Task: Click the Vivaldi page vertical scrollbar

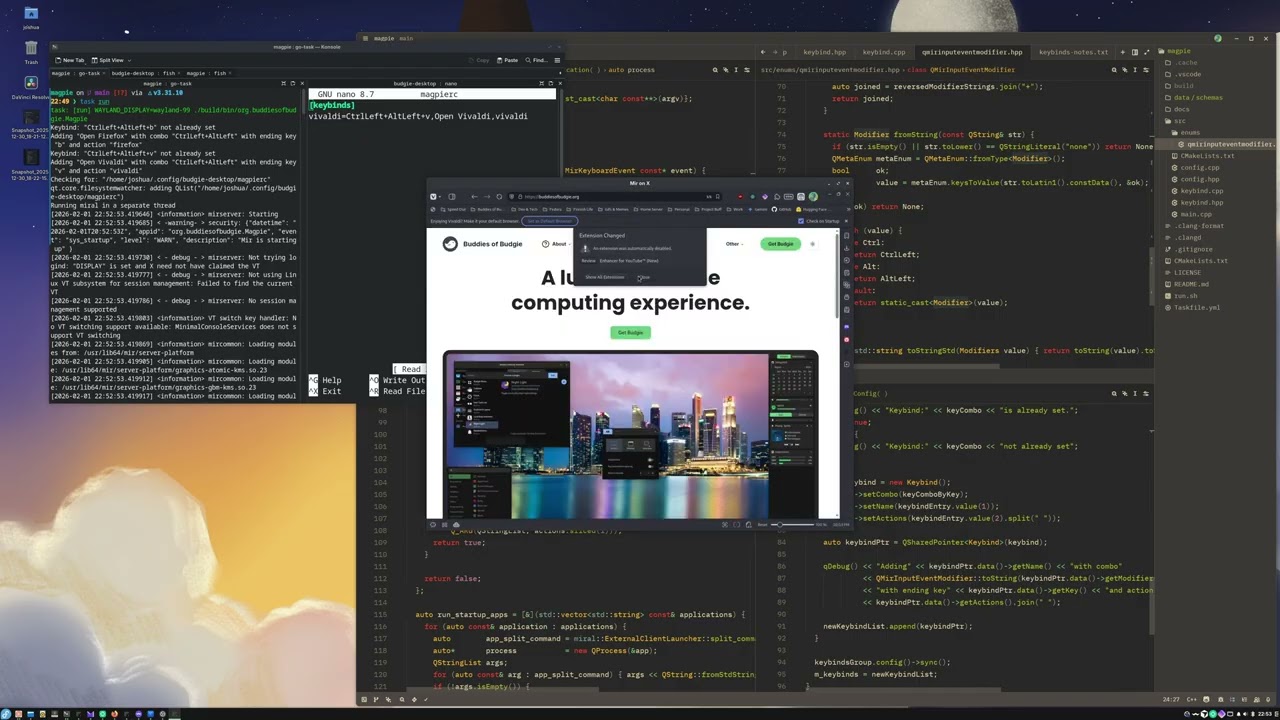Action: (x=839, y=275)
